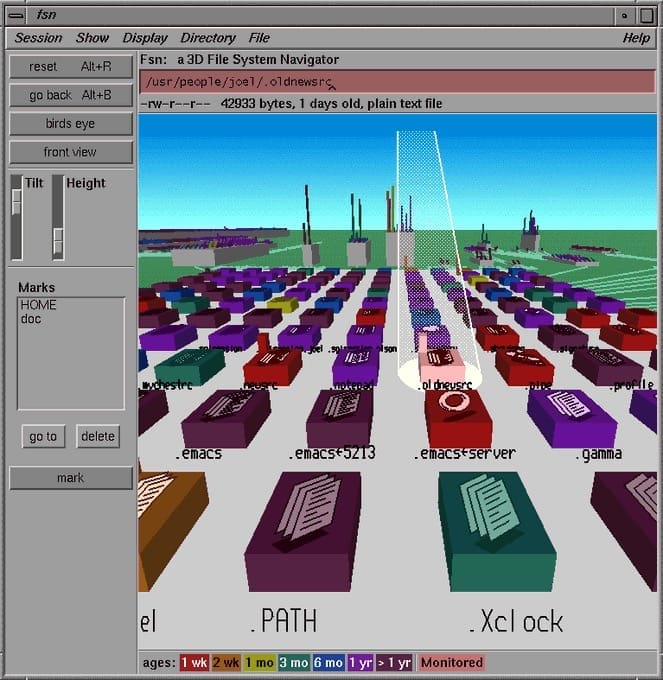Open the Session menu
This screenshot has height=680, width=663.
[38, 38]
